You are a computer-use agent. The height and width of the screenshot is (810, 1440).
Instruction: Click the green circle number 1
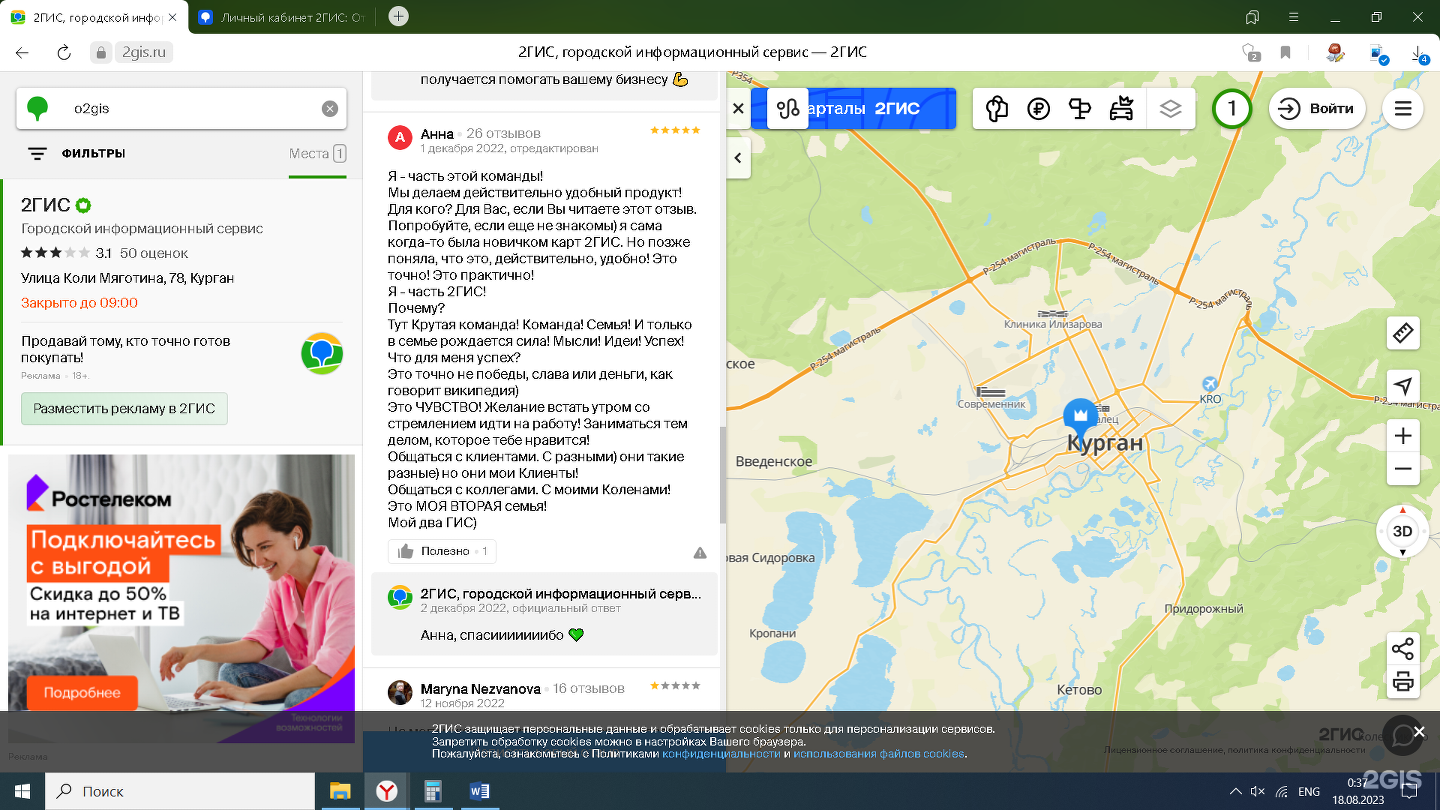click(1232, 109)
